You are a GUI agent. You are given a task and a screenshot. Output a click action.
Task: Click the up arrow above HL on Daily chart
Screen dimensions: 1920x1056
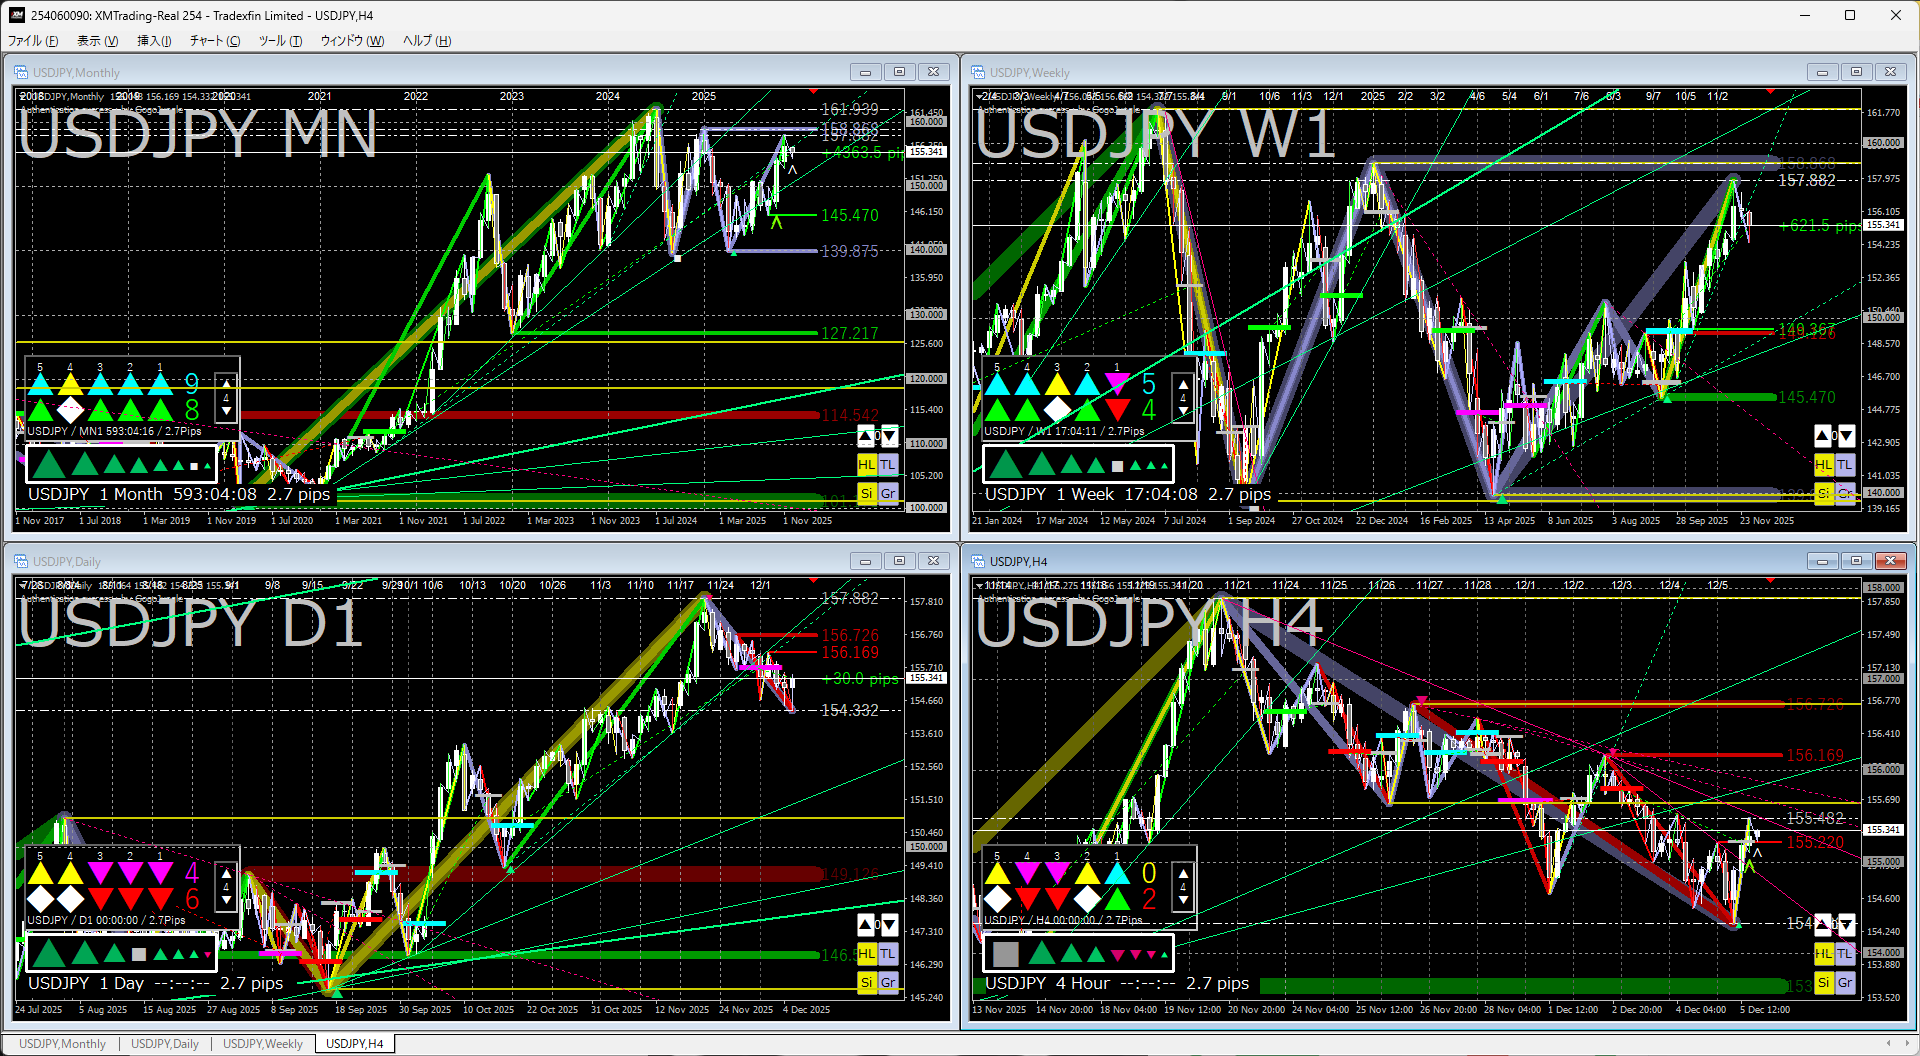coord(866,925)
